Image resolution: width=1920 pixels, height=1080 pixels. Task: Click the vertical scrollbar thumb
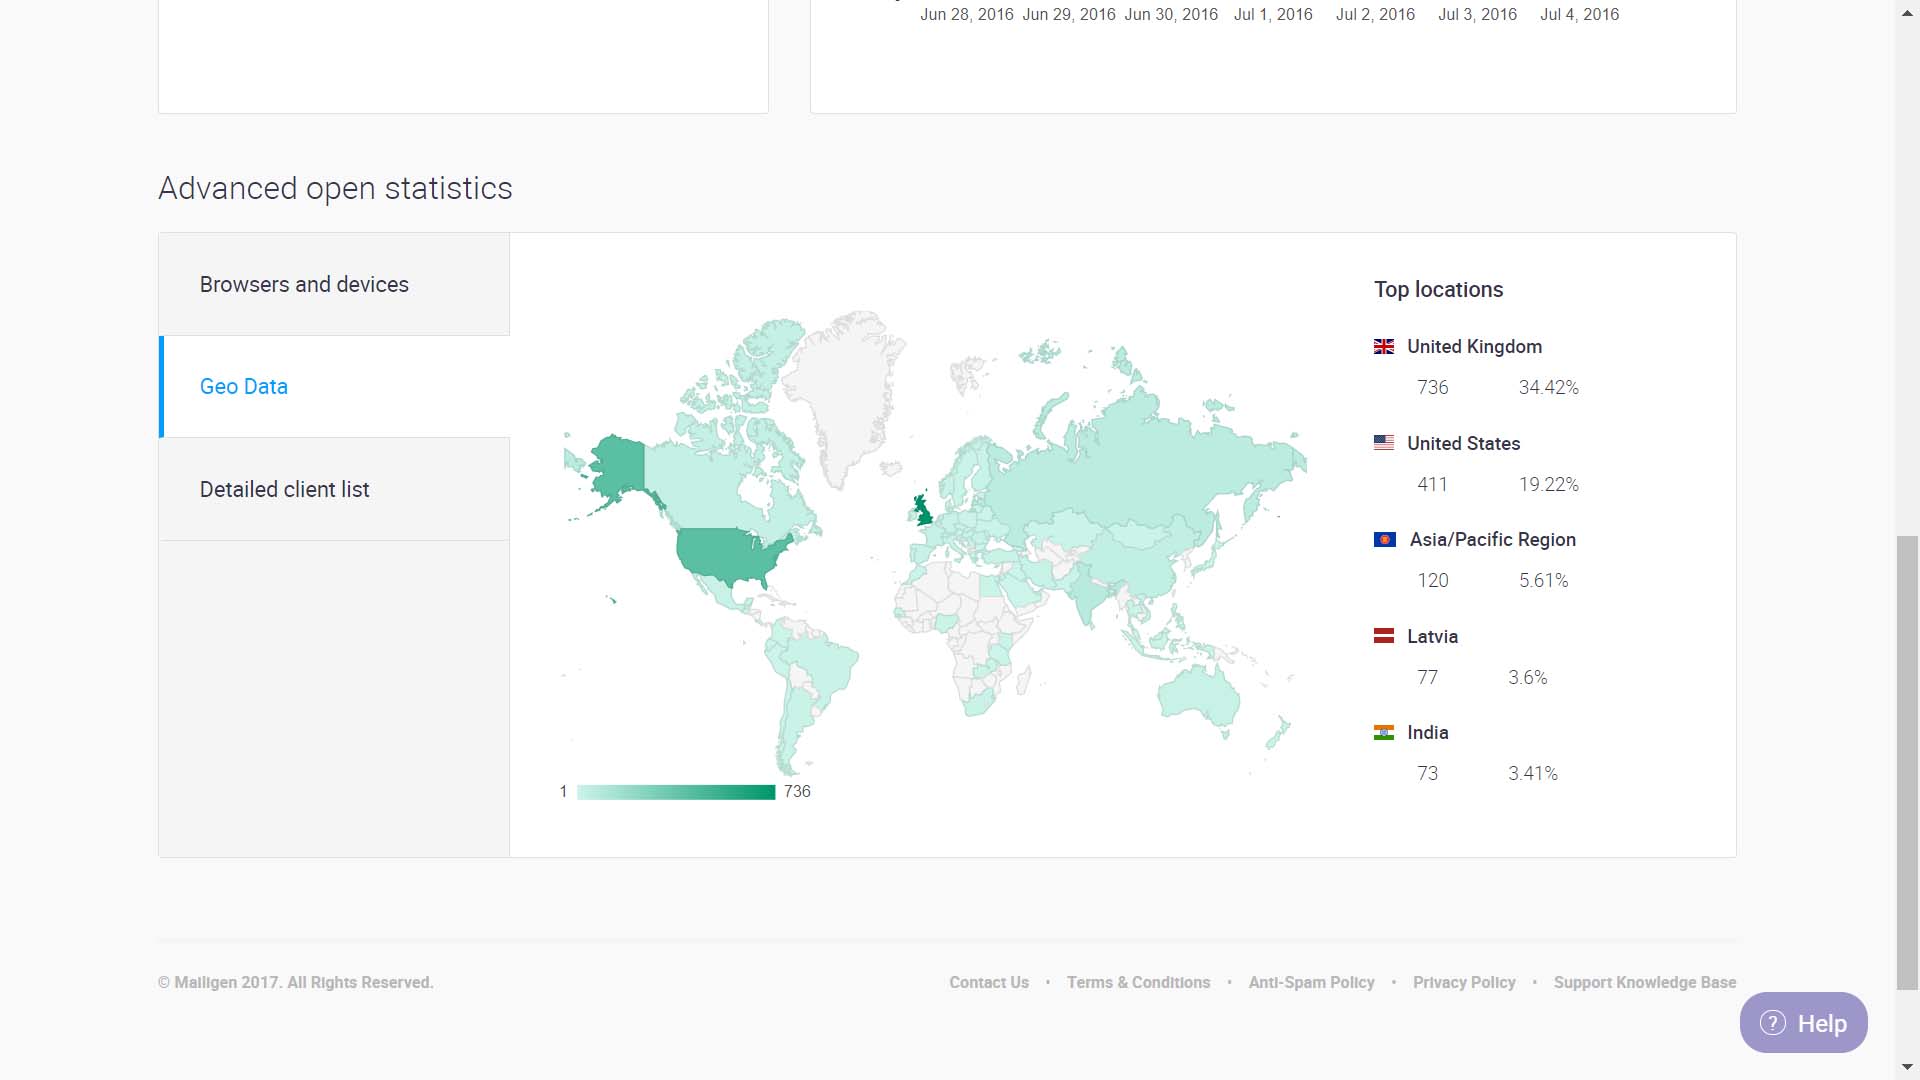point(1907,760)
